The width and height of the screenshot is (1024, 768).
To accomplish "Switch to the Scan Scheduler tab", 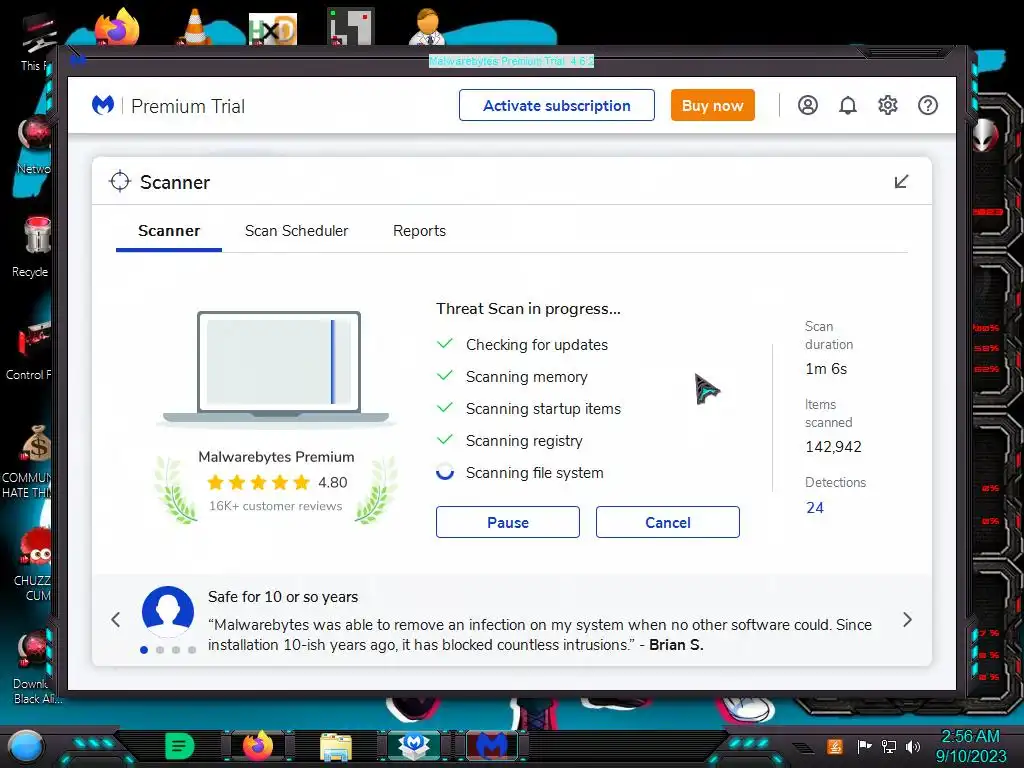I will point(296,231).
